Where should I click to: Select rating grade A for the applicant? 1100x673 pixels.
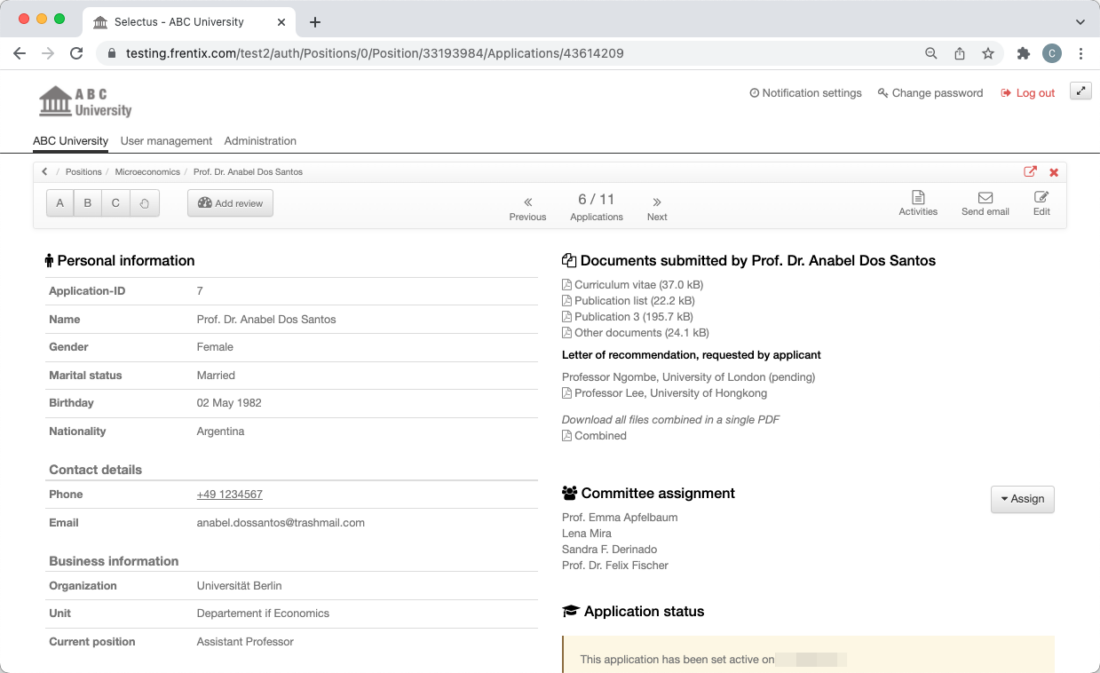(60, 202)
